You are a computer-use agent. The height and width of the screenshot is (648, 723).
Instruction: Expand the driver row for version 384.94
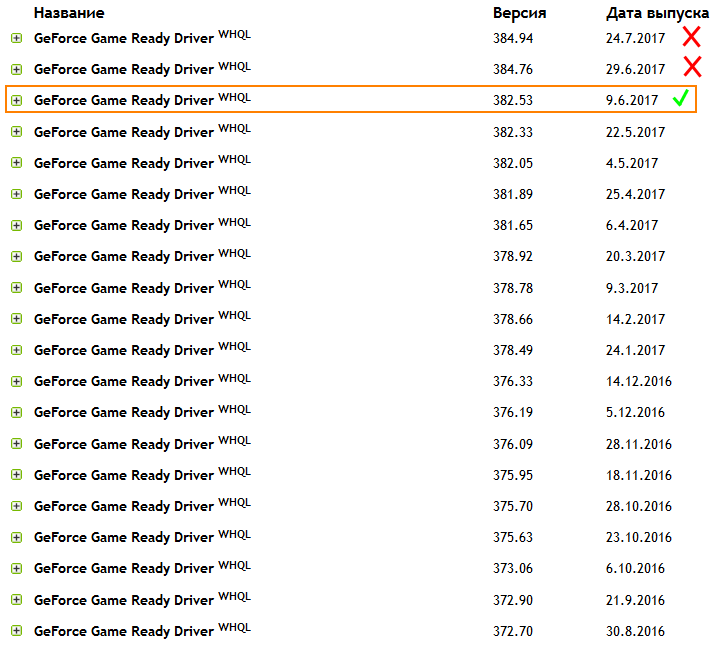point(17,38)
